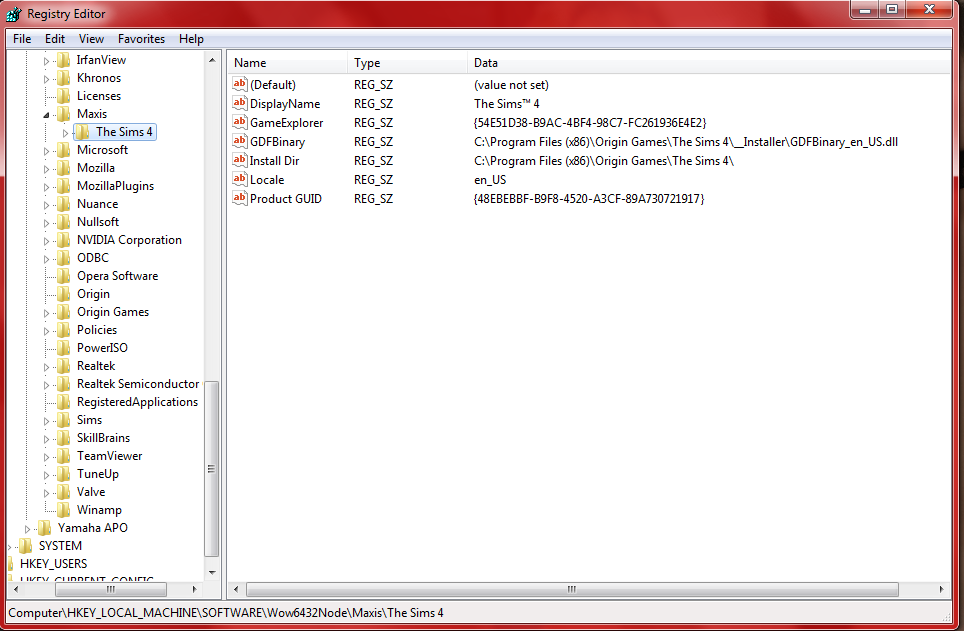964x631 pixels.
Task: Click the HKEY_USERS folder icon
Action: [12, 563]
